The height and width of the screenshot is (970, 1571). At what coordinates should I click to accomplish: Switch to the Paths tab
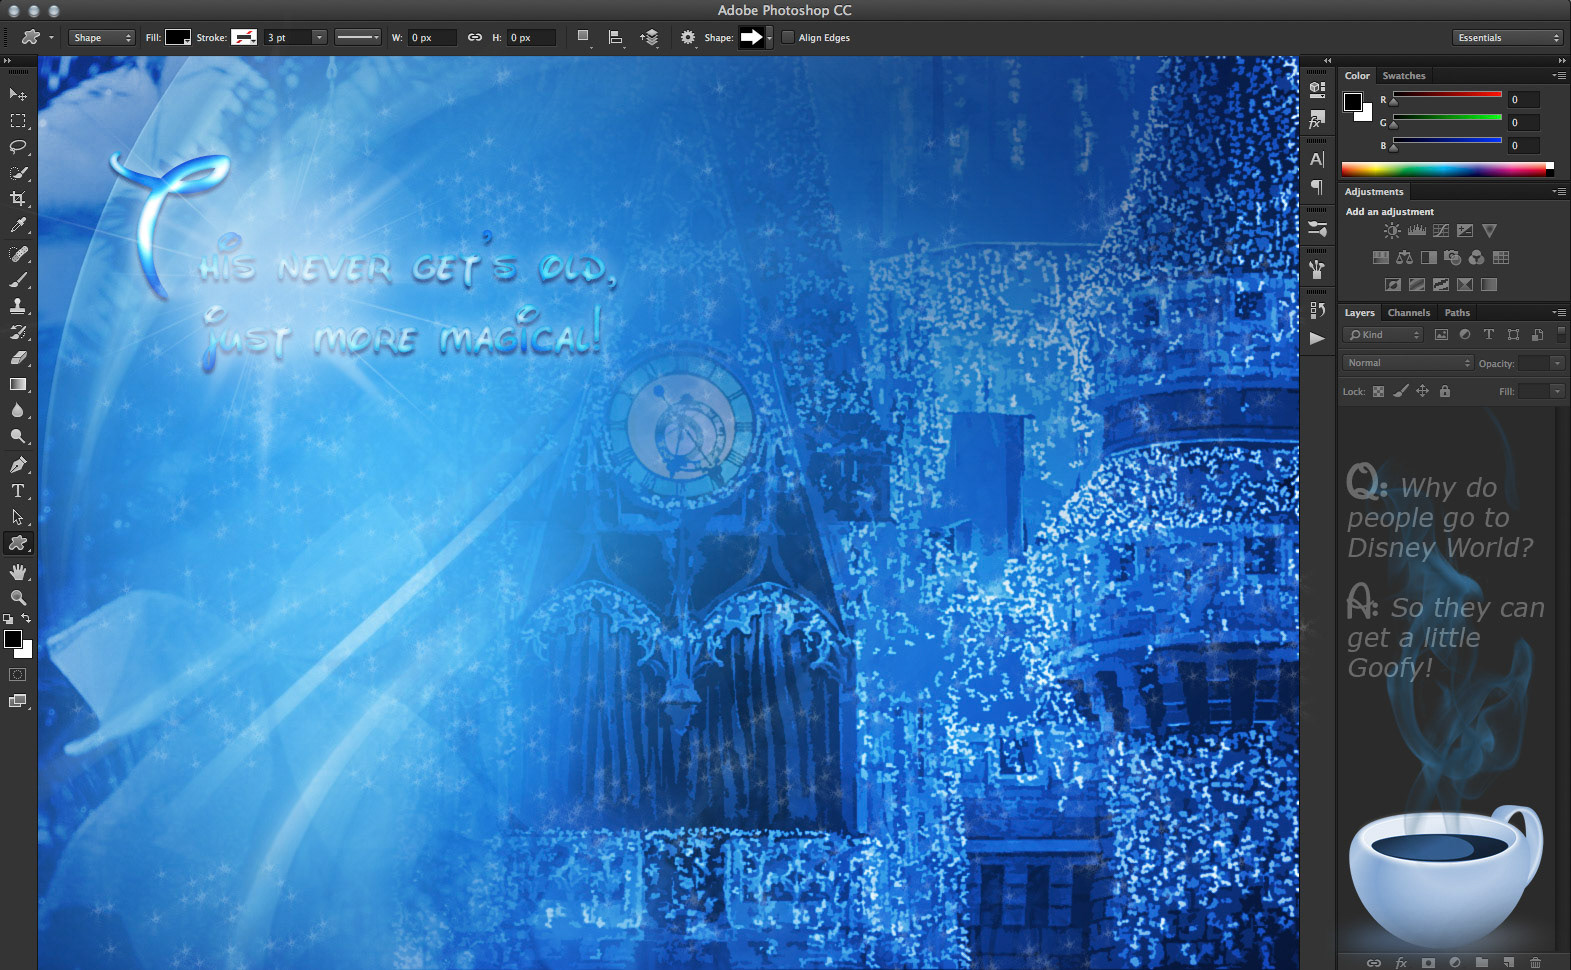[1457, 313]
